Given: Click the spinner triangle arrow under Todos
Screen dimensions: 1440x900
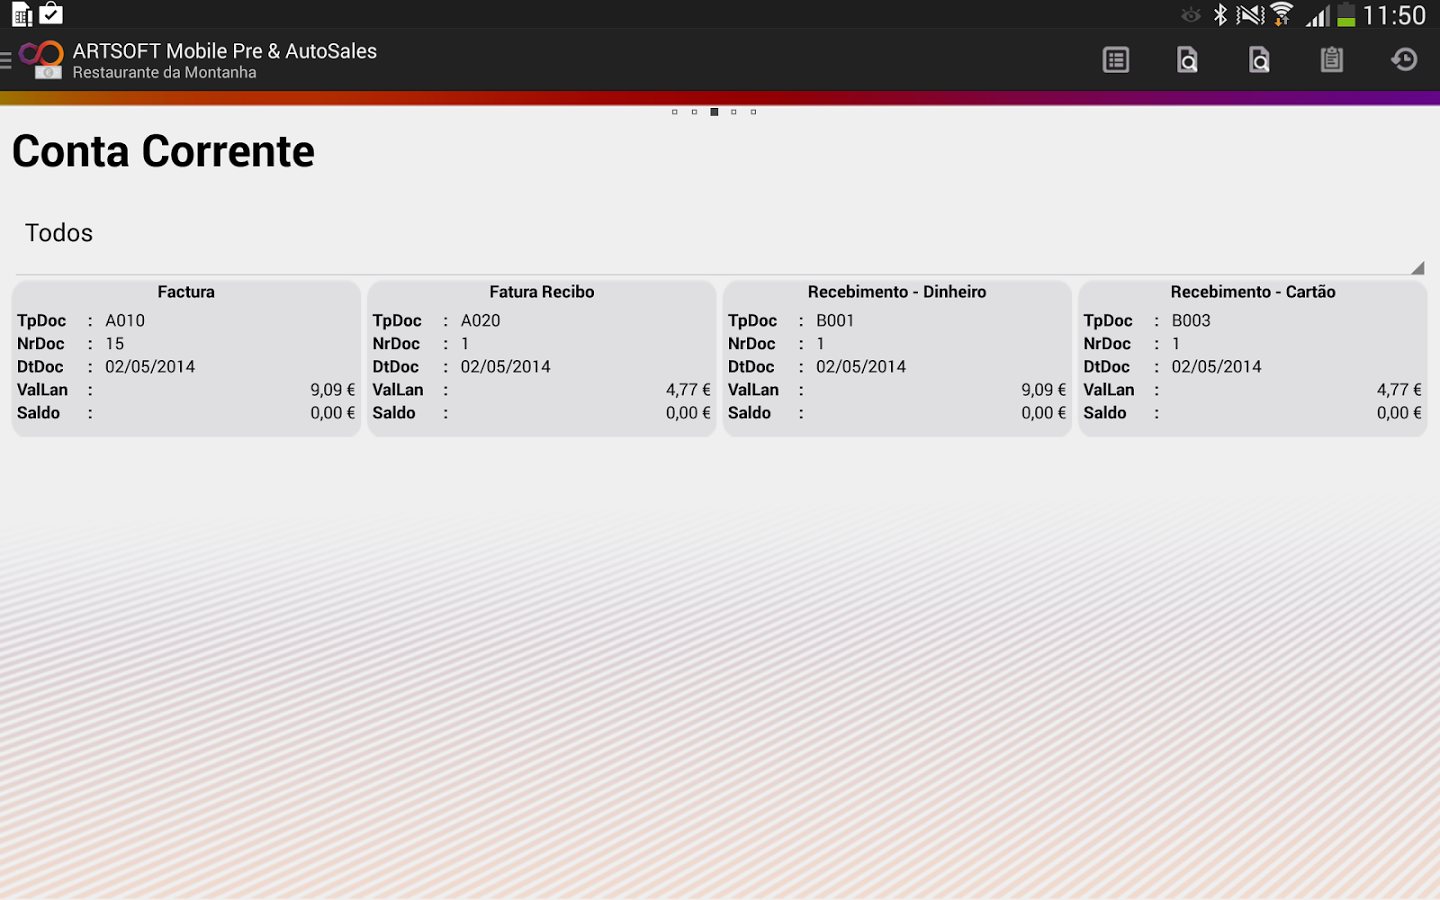Looking at the screenshot, I should tap(1417, 267).
